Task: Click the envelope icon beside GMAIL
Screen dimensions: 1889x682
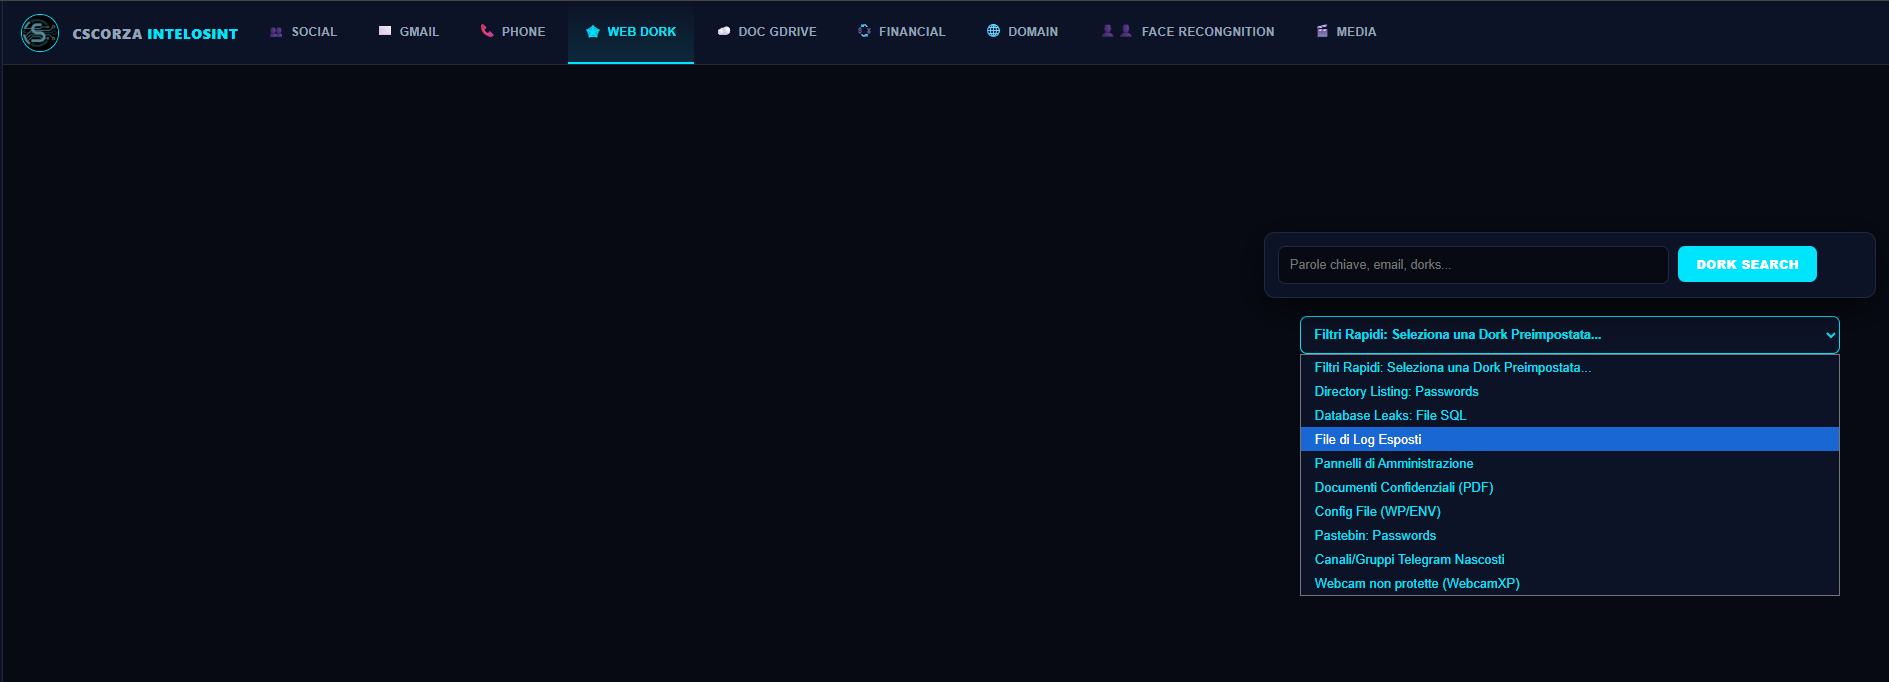Action: coord(385,31)
